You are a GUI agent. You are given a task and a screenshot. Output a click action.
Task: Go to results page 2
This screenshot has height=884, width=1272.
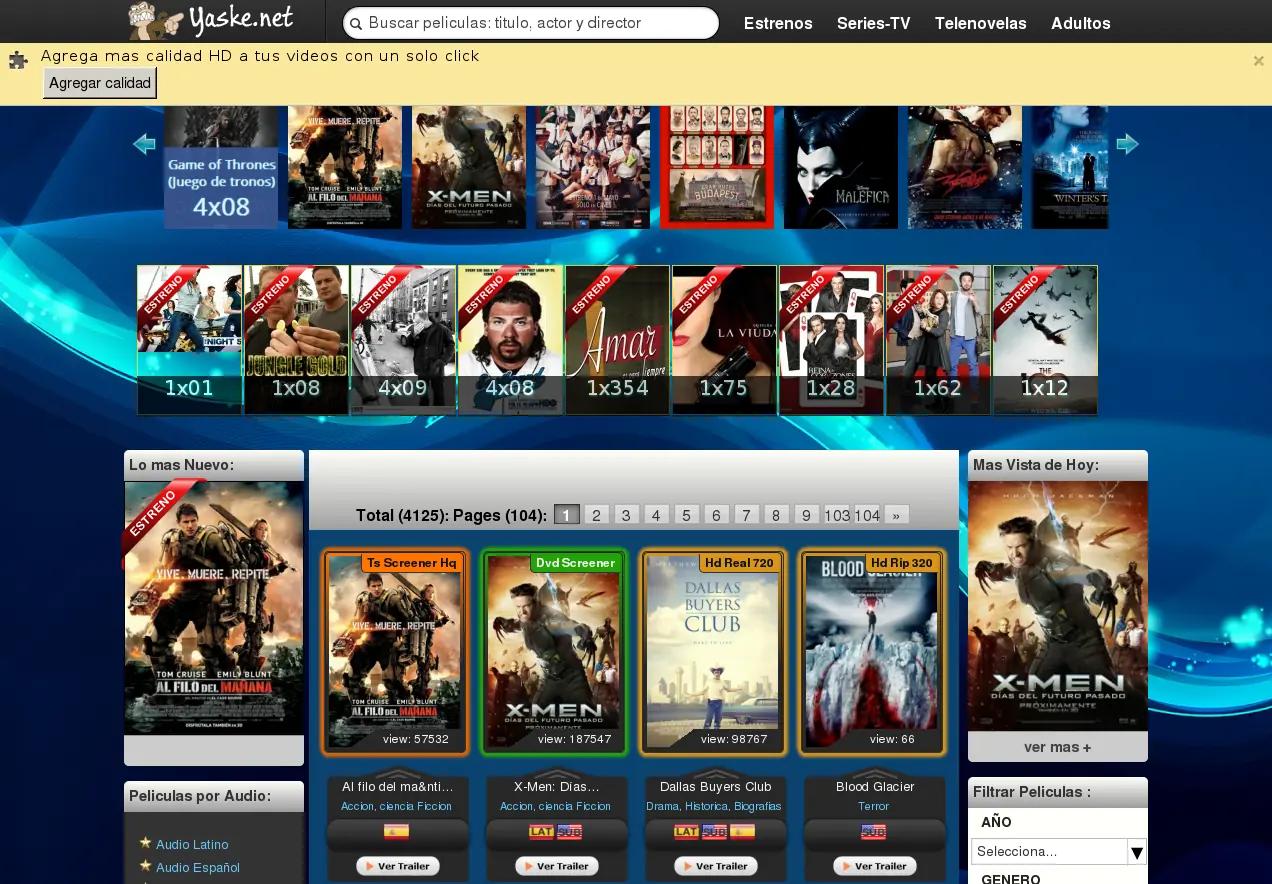pyautogui.click(x=596, y=515)
